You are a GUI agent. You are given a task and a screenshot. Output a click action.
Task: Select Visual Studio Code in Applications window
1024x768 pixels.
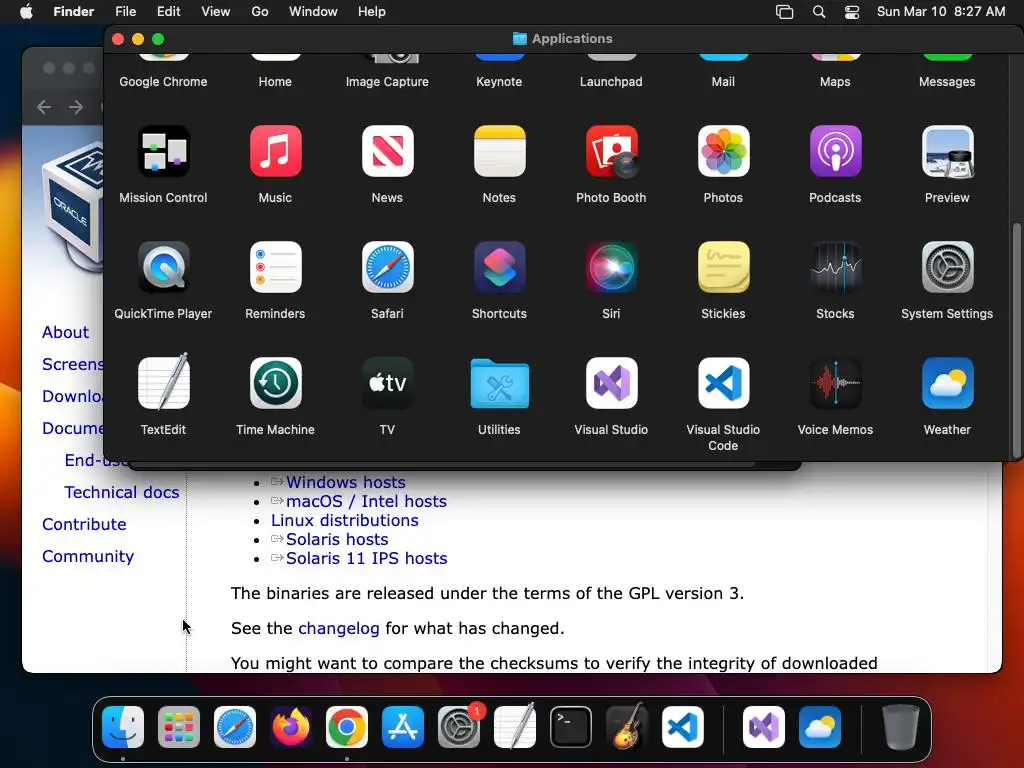[x=723, y=383]
